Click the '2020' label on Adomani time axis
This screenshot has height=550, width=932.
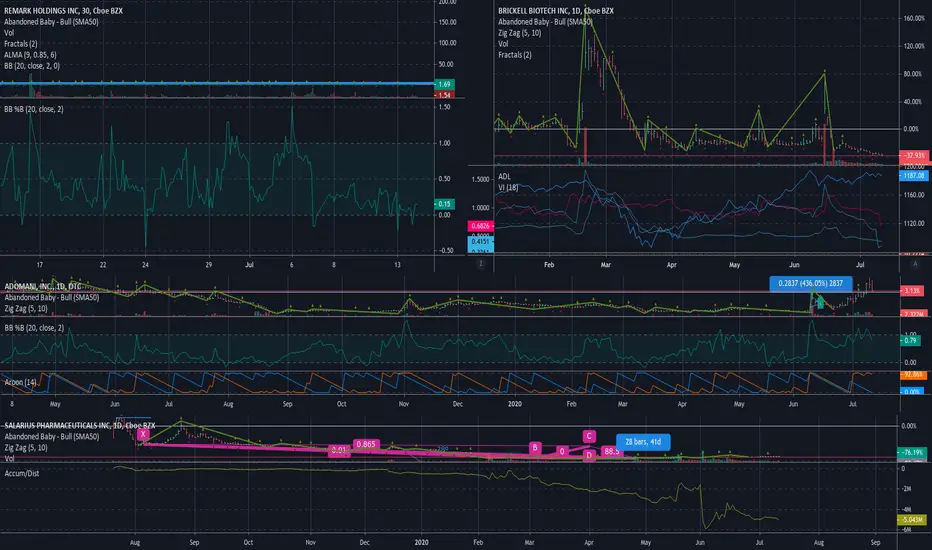(515, 404)
